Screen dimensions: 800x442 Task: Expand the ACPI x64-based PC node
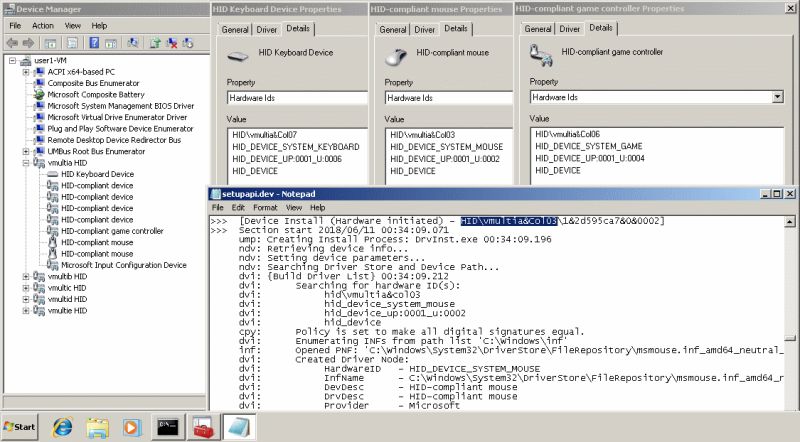26,72
